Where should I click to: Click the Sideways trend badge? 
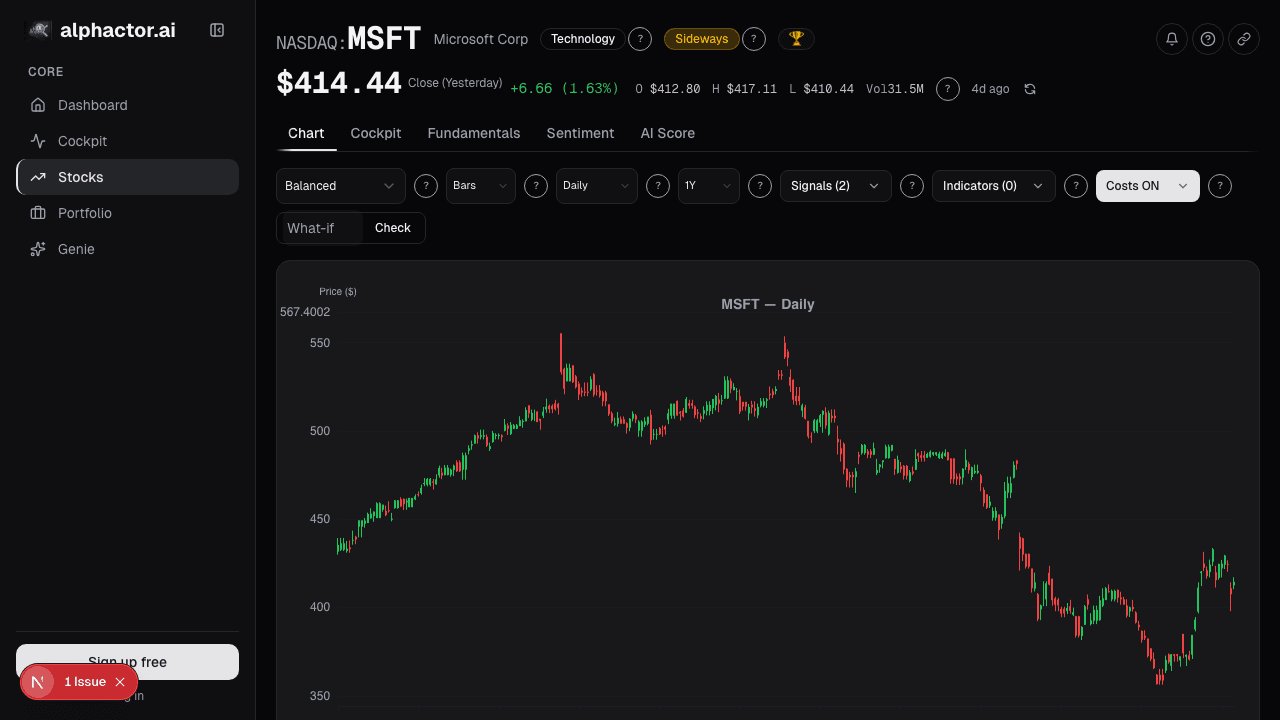click(x=702, y=39)
